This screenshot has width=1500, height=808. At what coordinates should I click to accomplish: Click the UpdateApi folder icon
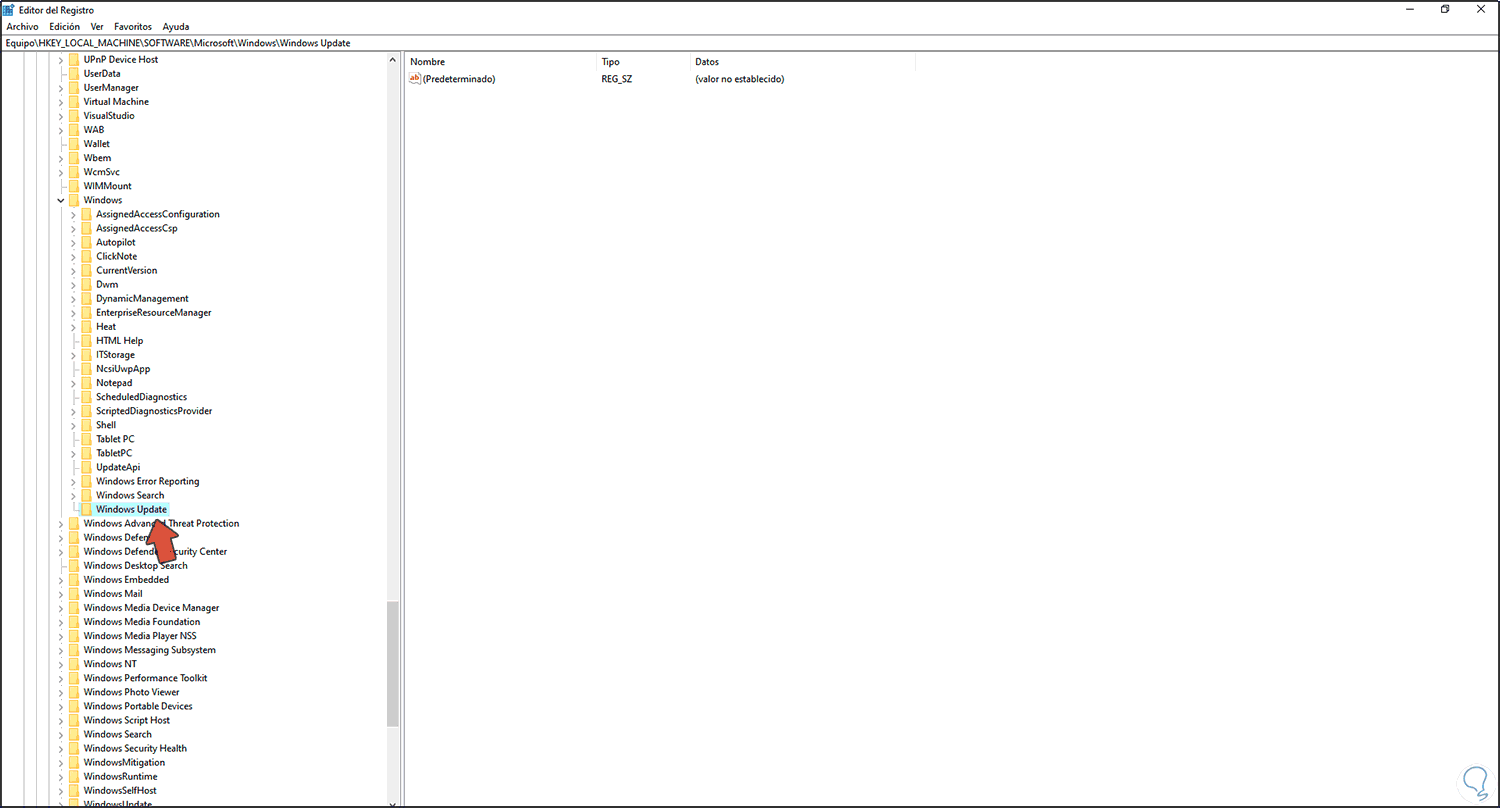click(x=87, y=467)
